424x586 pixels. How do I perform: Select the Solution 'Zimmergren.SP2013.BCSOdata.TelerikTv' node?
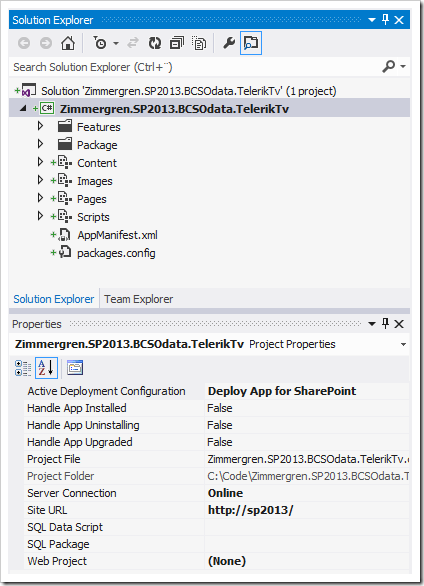pos(189,91)
